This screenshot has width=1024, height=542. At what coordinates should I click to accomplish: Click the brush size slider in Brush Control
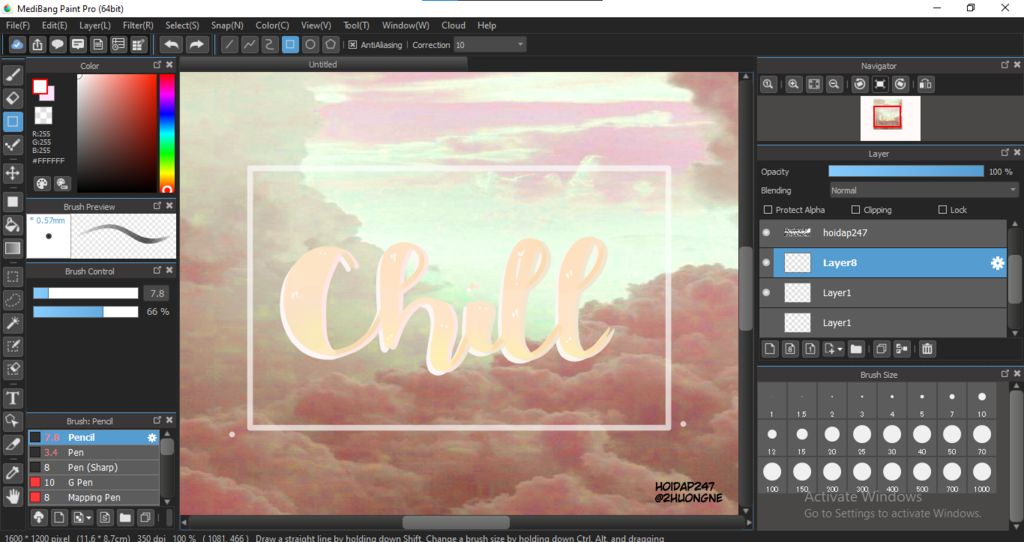86,293
